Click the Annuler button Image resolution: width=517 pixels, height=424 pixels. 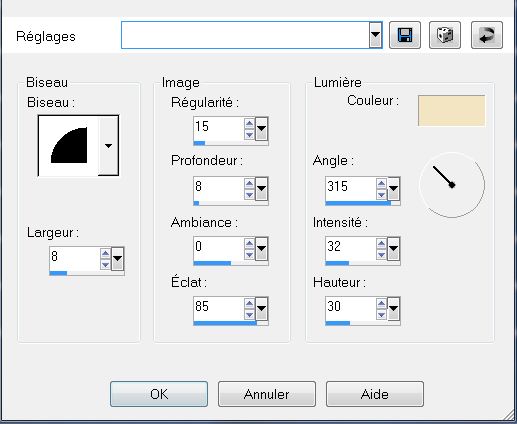pos(267,394)
